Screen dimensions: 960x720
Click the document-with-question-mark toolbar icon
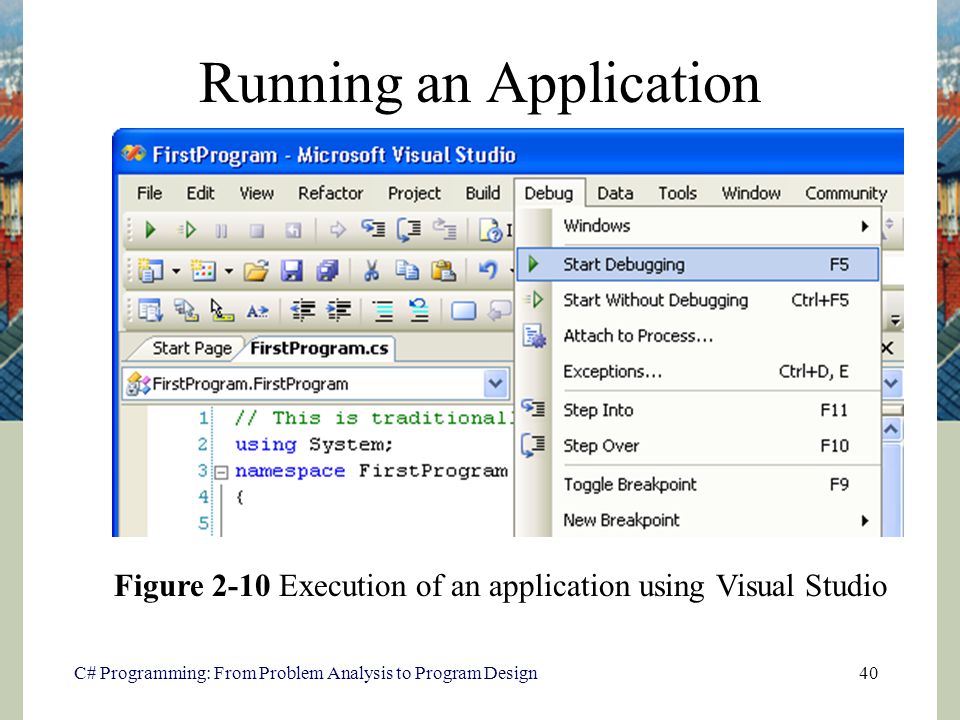pos(490,230)
